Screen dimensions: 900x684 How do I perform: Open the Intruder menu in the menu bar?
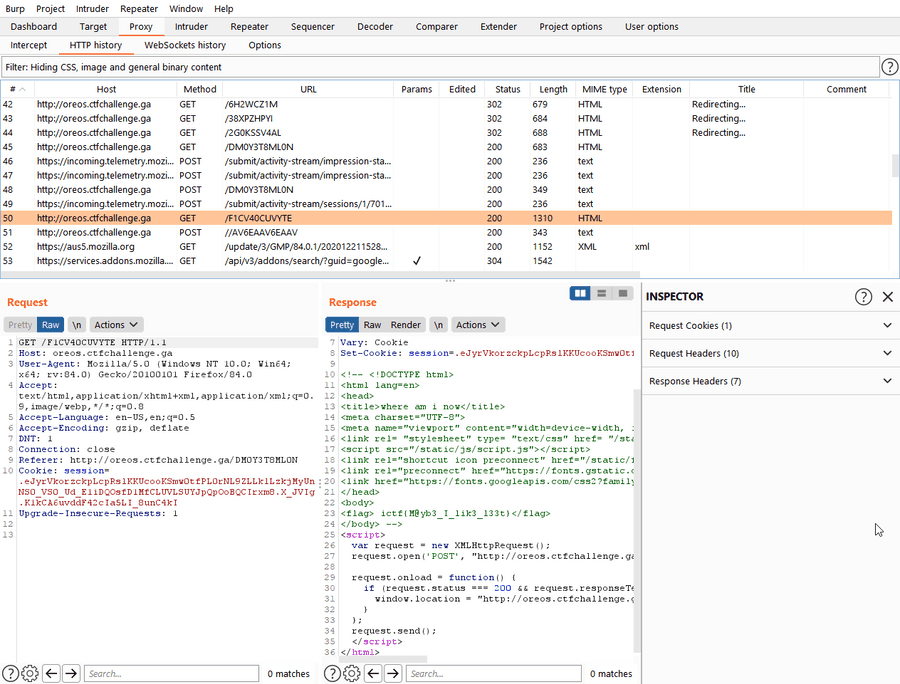pyautogui.click(x=92, y=8)
